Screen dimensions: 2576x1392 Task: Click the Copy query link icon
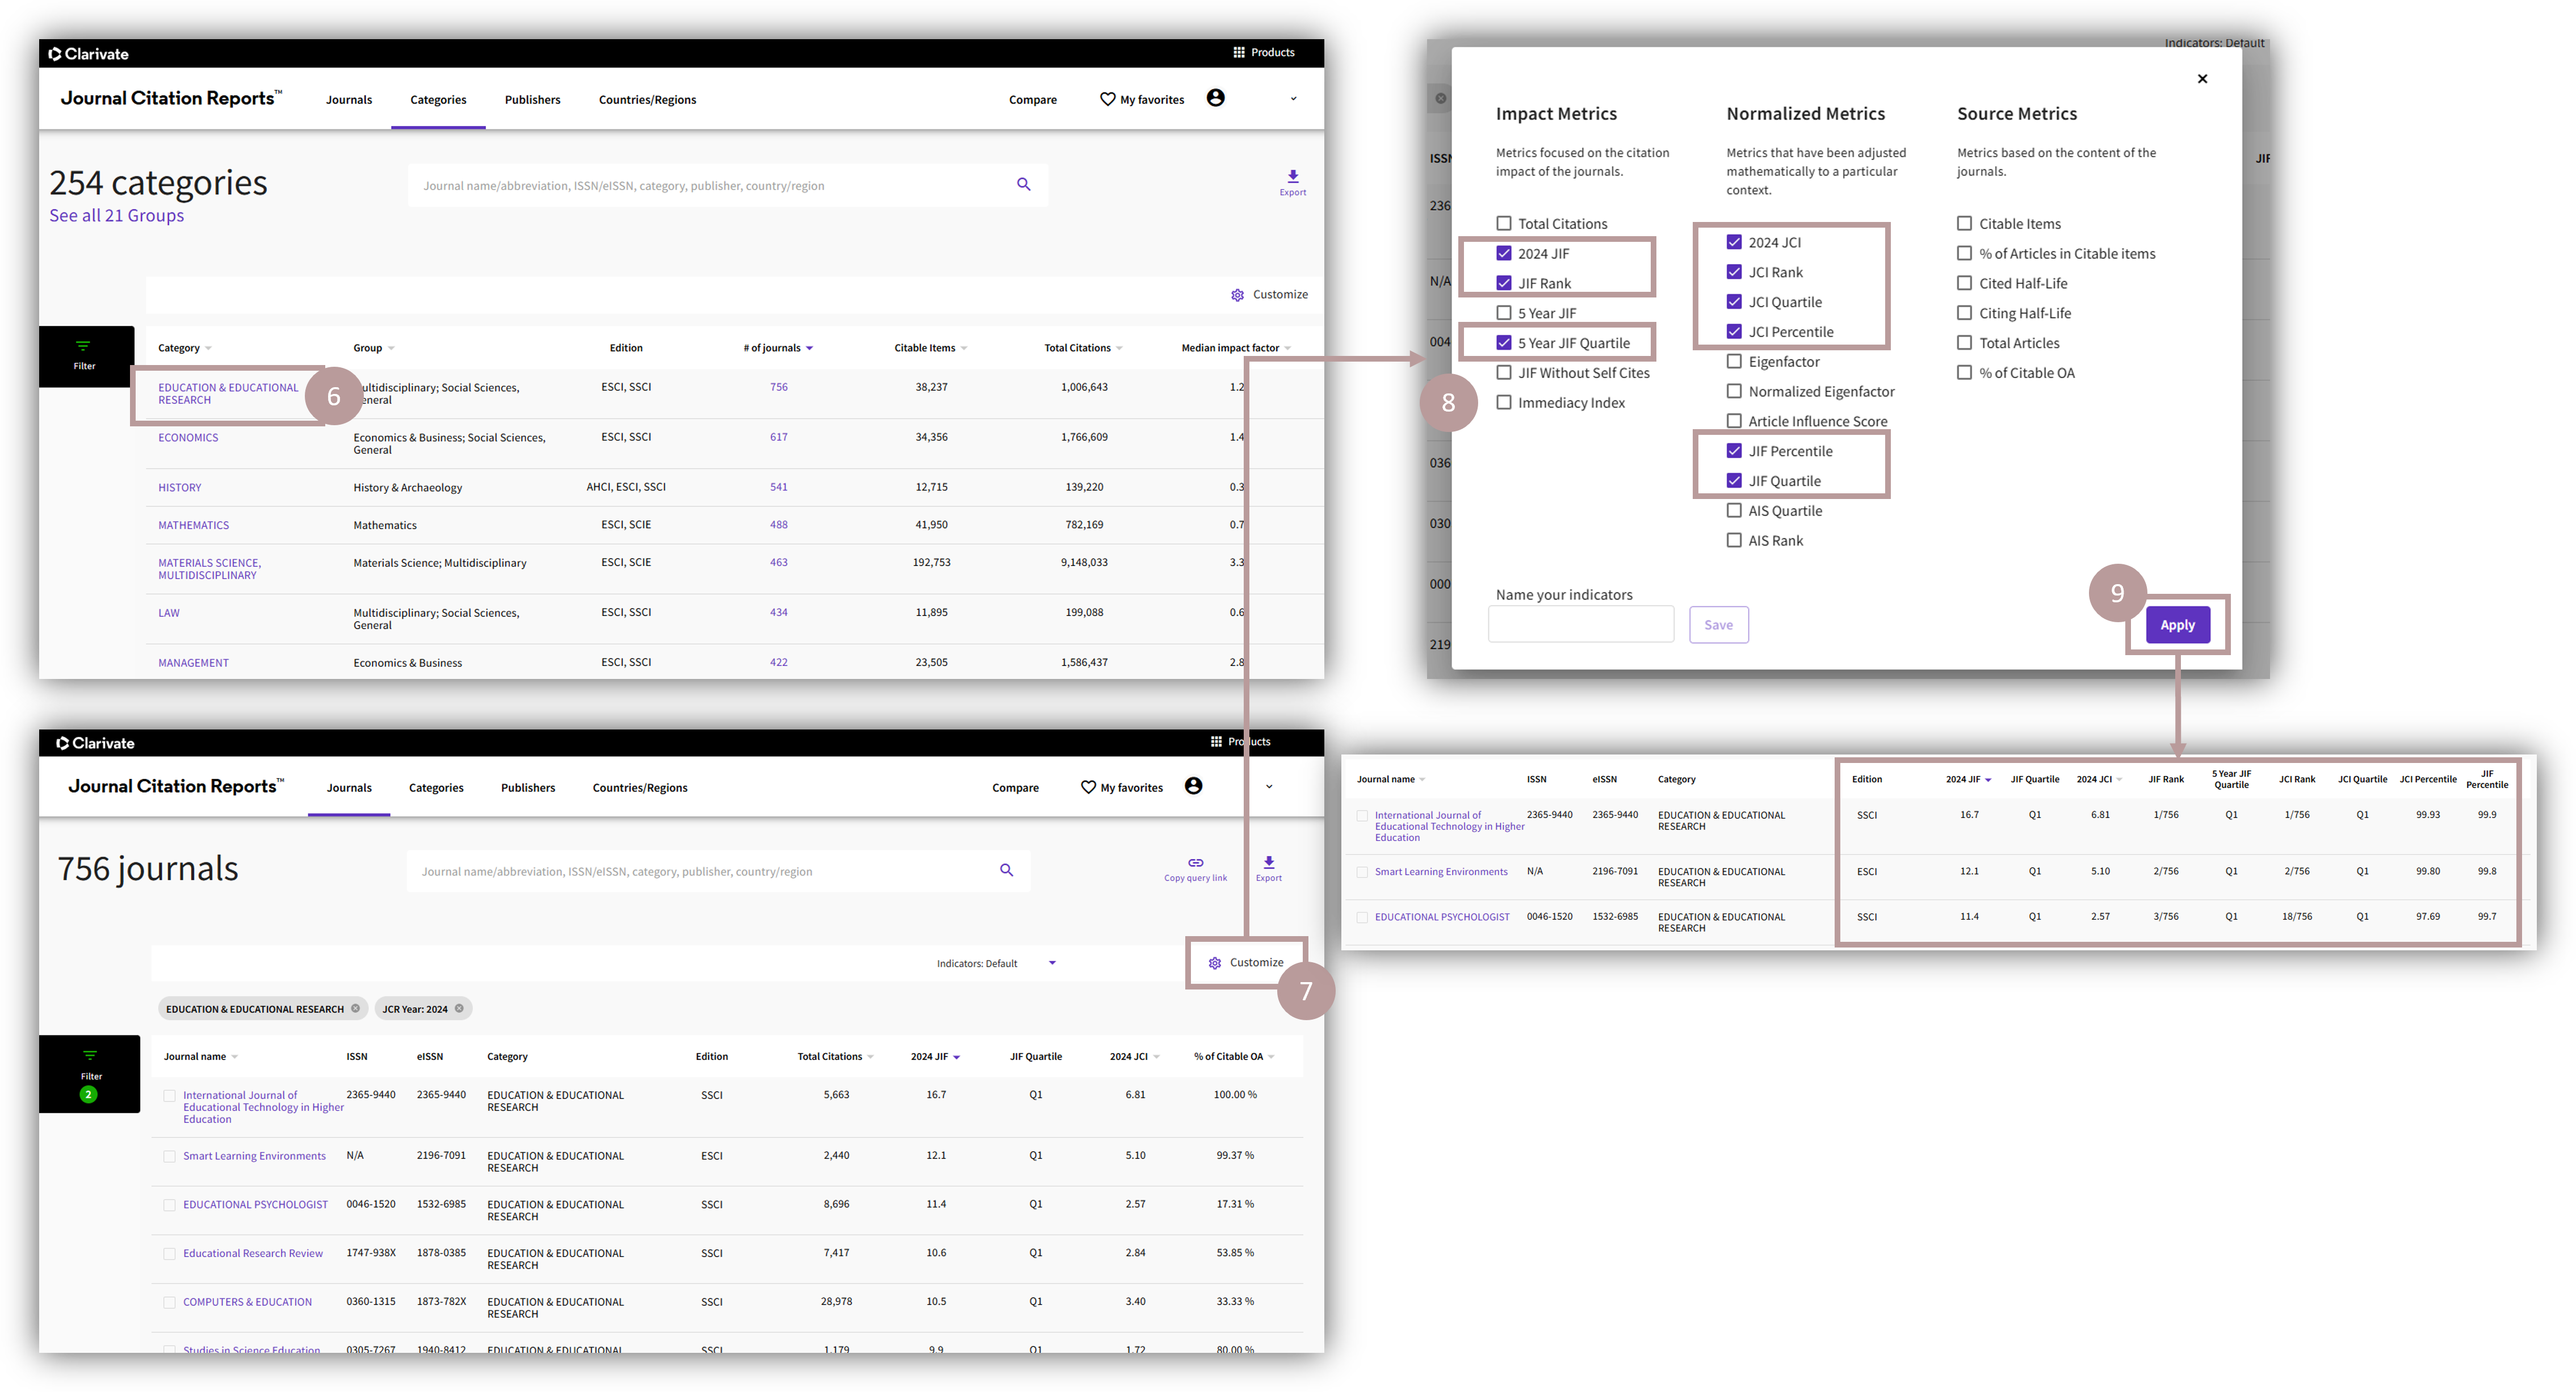pos(1195,862)
